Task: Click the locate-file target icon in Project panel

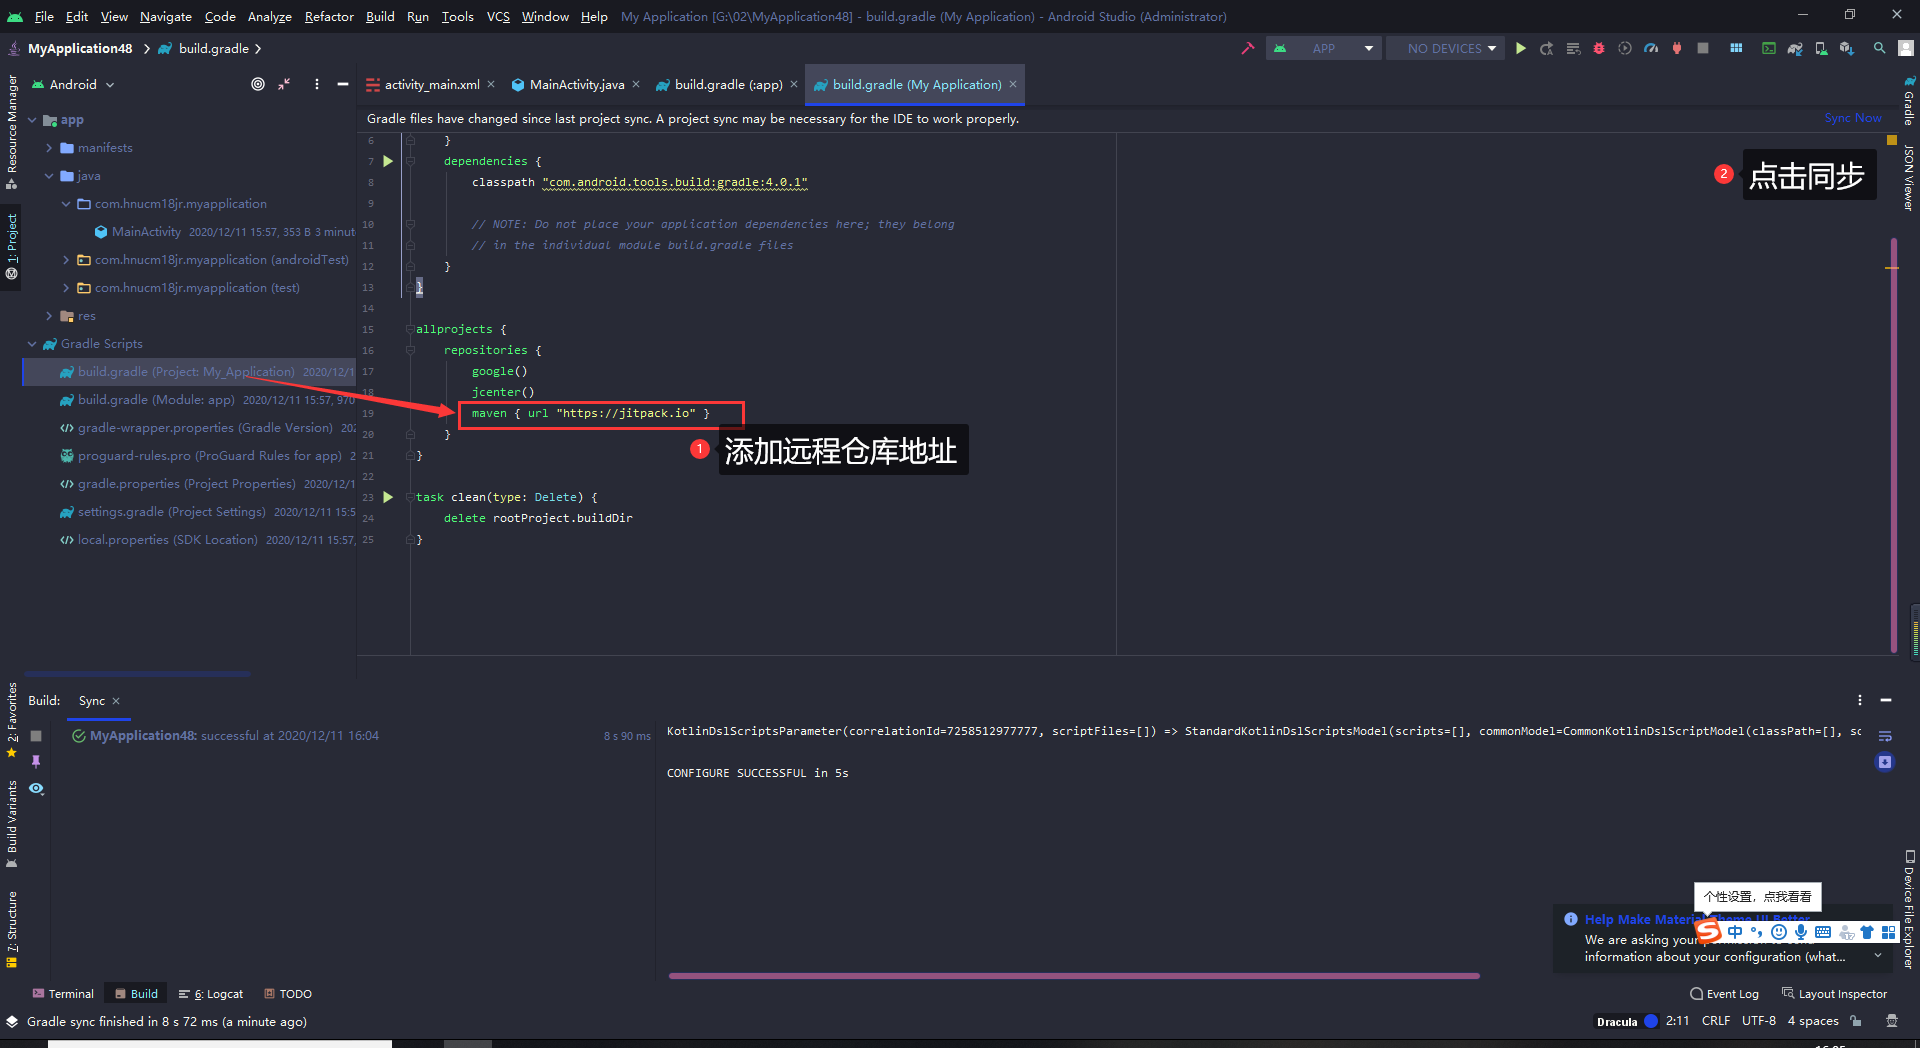Action: click(x=258, y=85)
